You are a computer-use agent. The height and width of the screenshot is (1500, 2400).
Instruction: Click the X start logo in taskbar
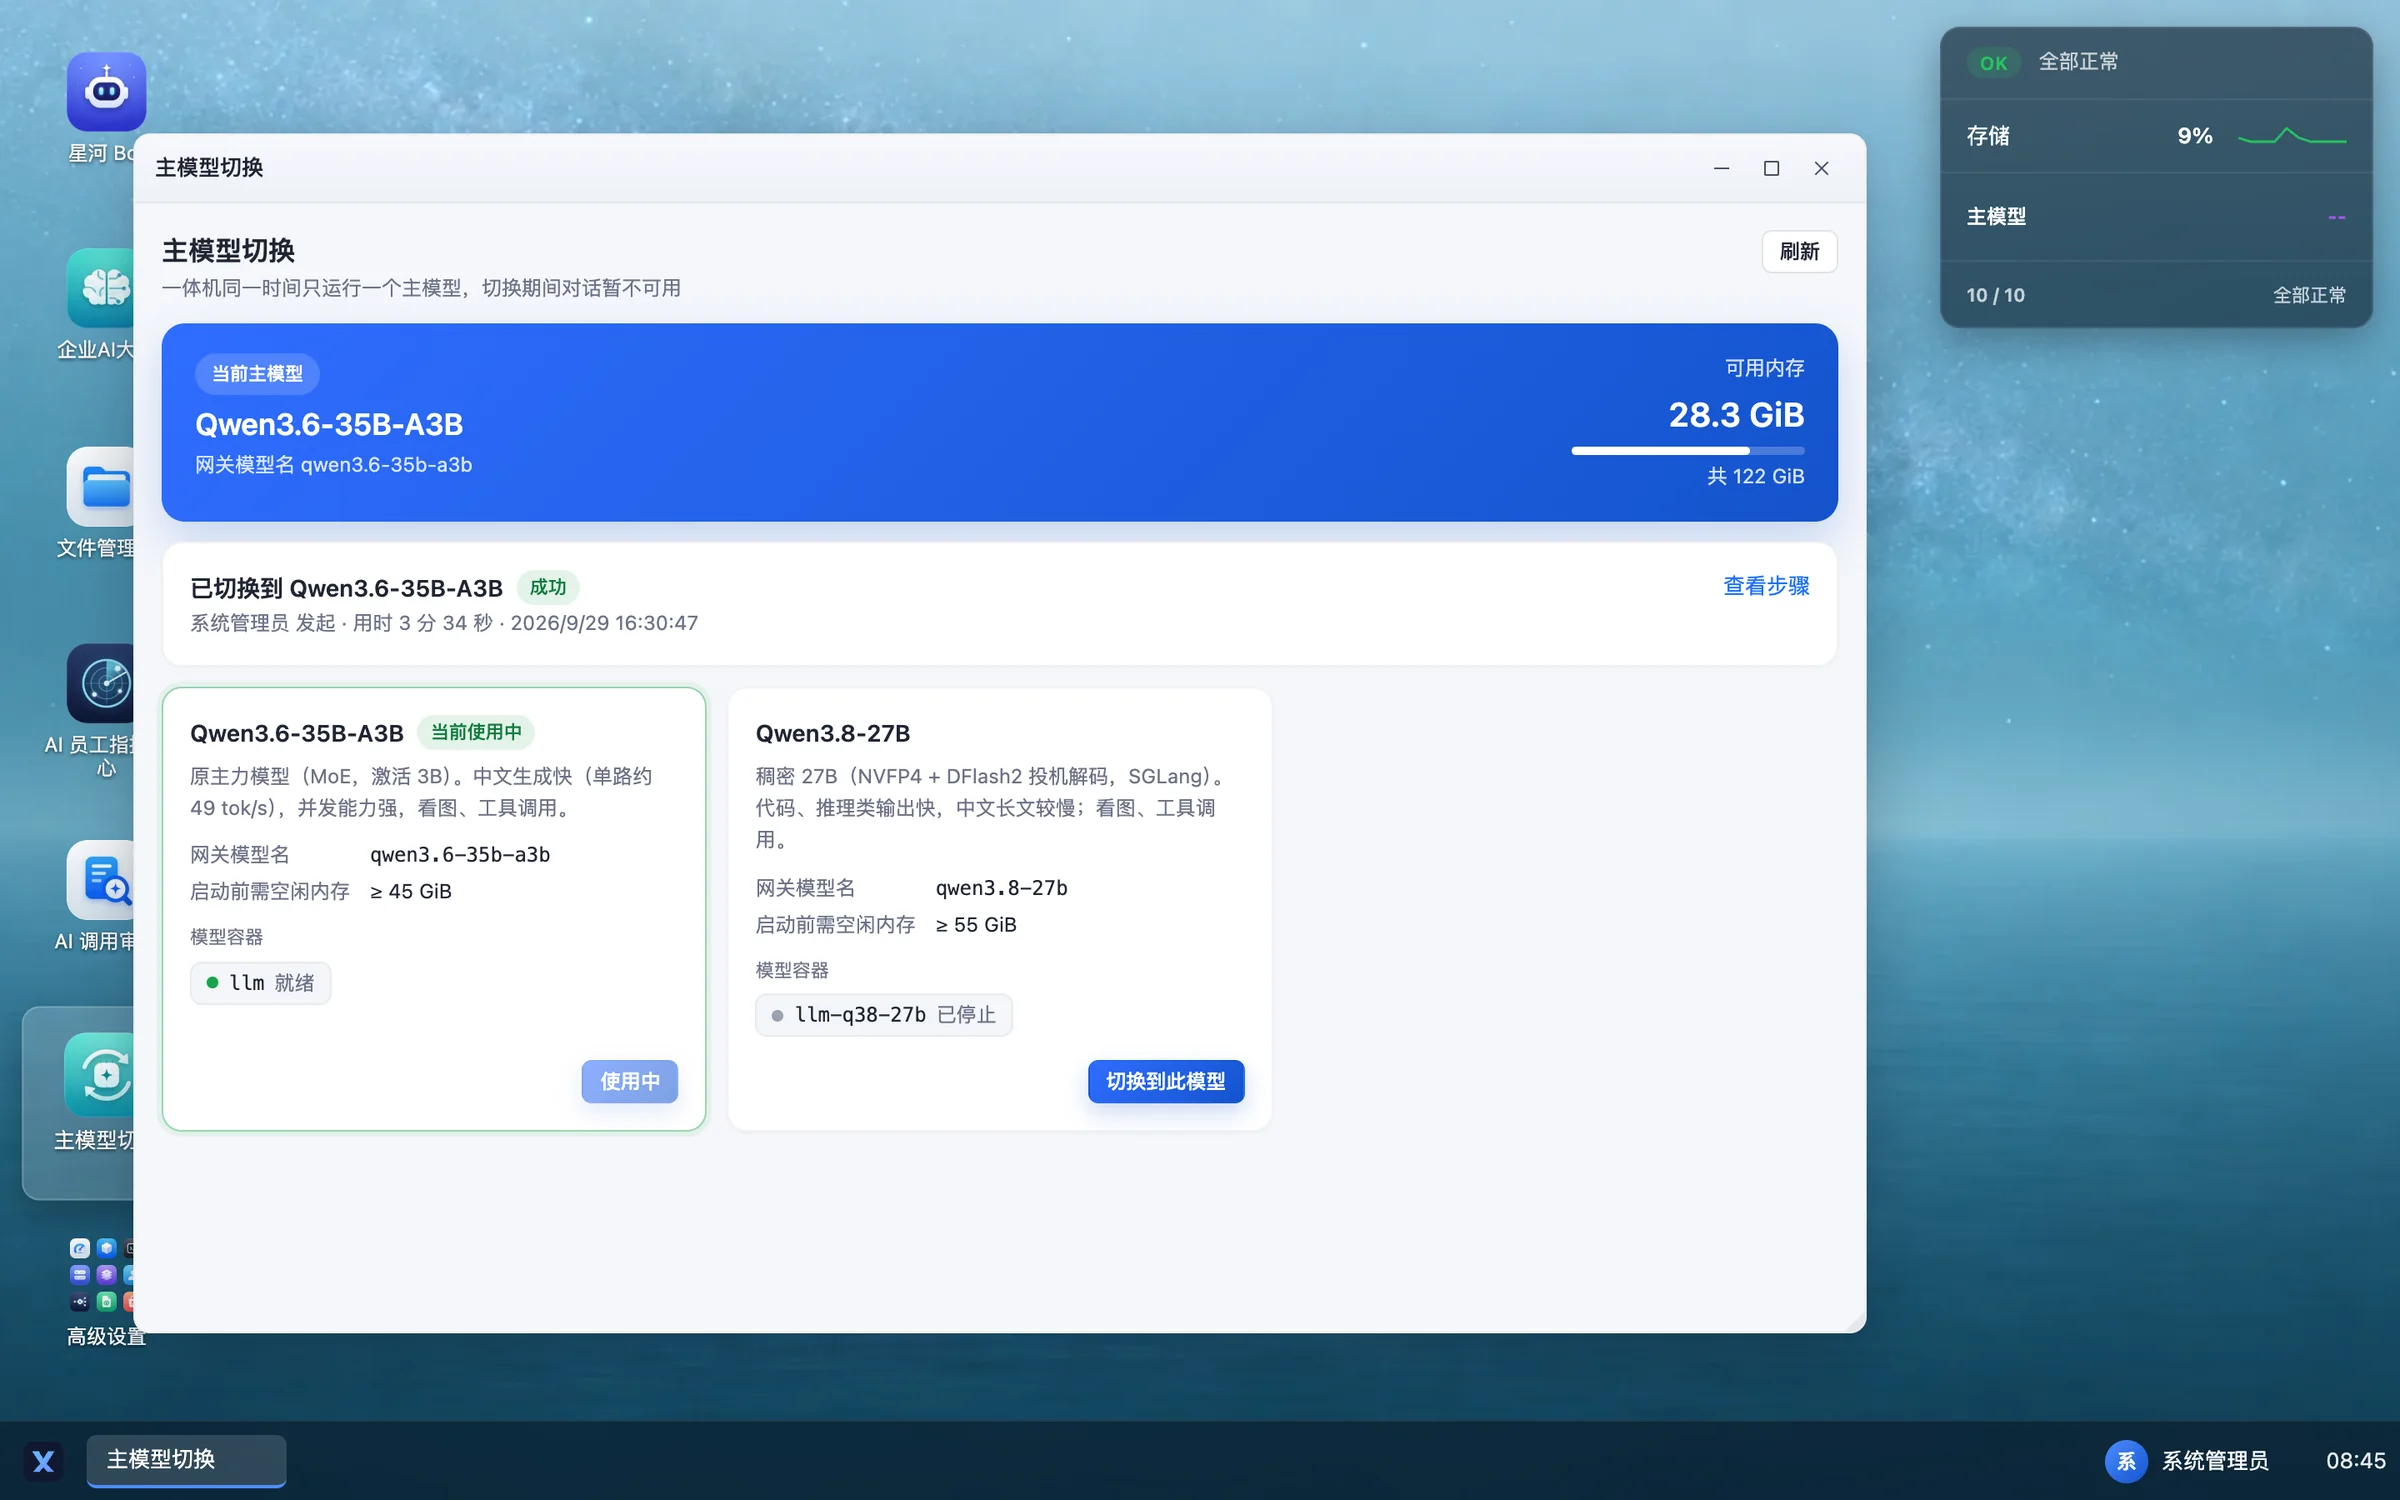pyautogui.click(x=43, y=1461)
